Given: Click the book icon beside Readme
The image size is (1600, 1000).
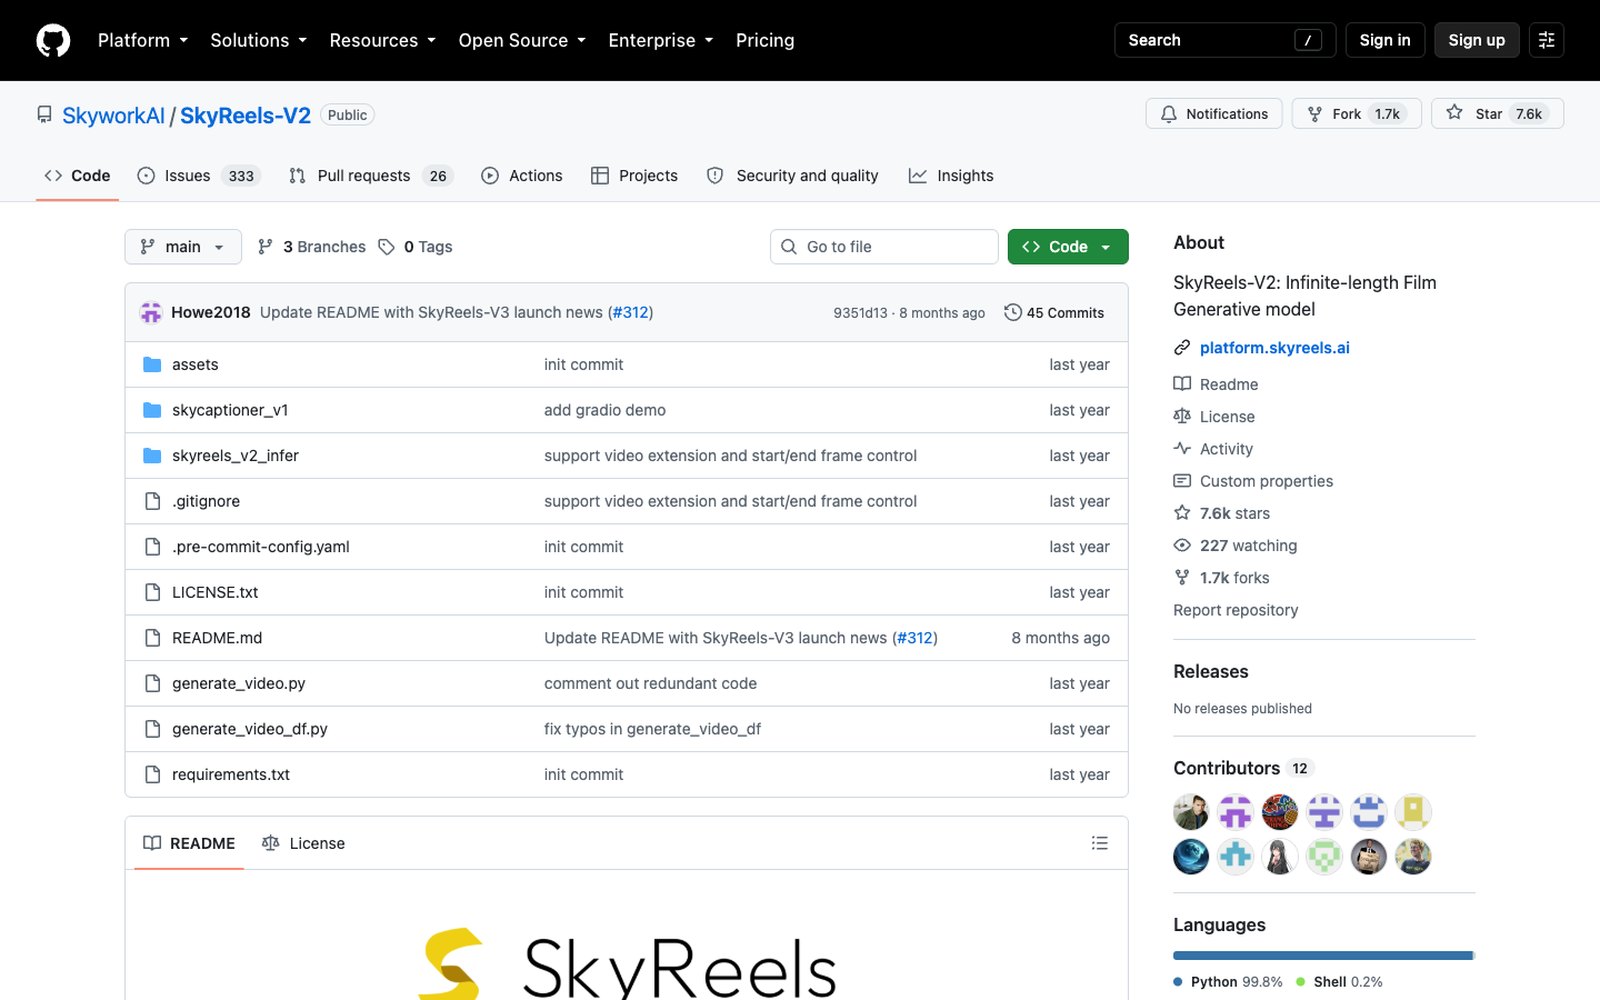Looking at the screenshot, I should pos(1182,384).
